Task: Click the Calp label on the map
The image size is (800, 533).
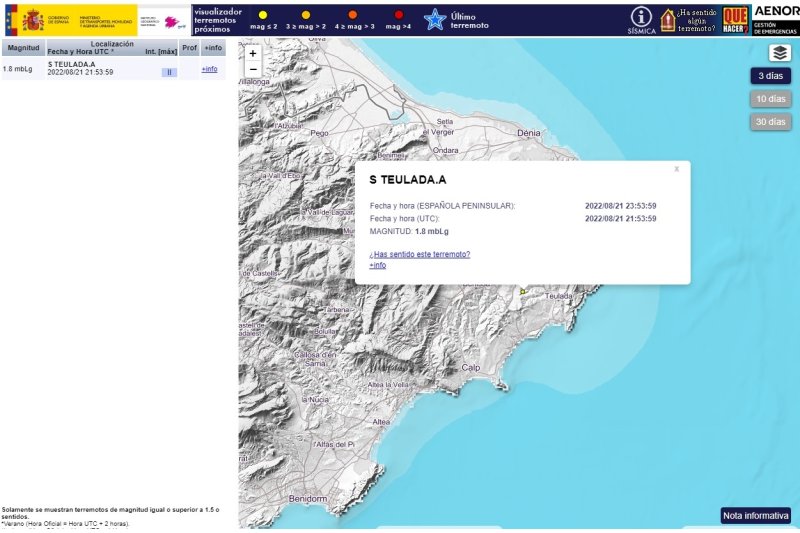Action: [x=470, y=367]
